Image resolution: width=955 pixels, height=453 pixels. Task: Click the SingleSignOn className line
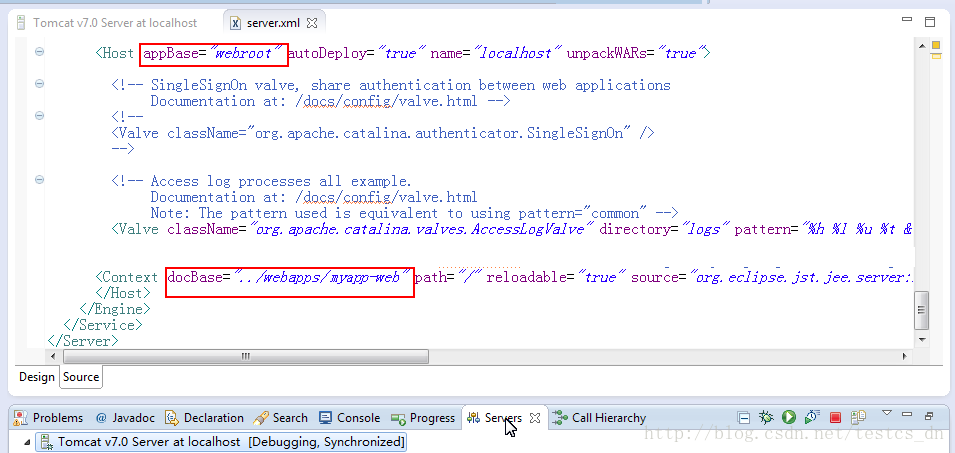[383, 133]
